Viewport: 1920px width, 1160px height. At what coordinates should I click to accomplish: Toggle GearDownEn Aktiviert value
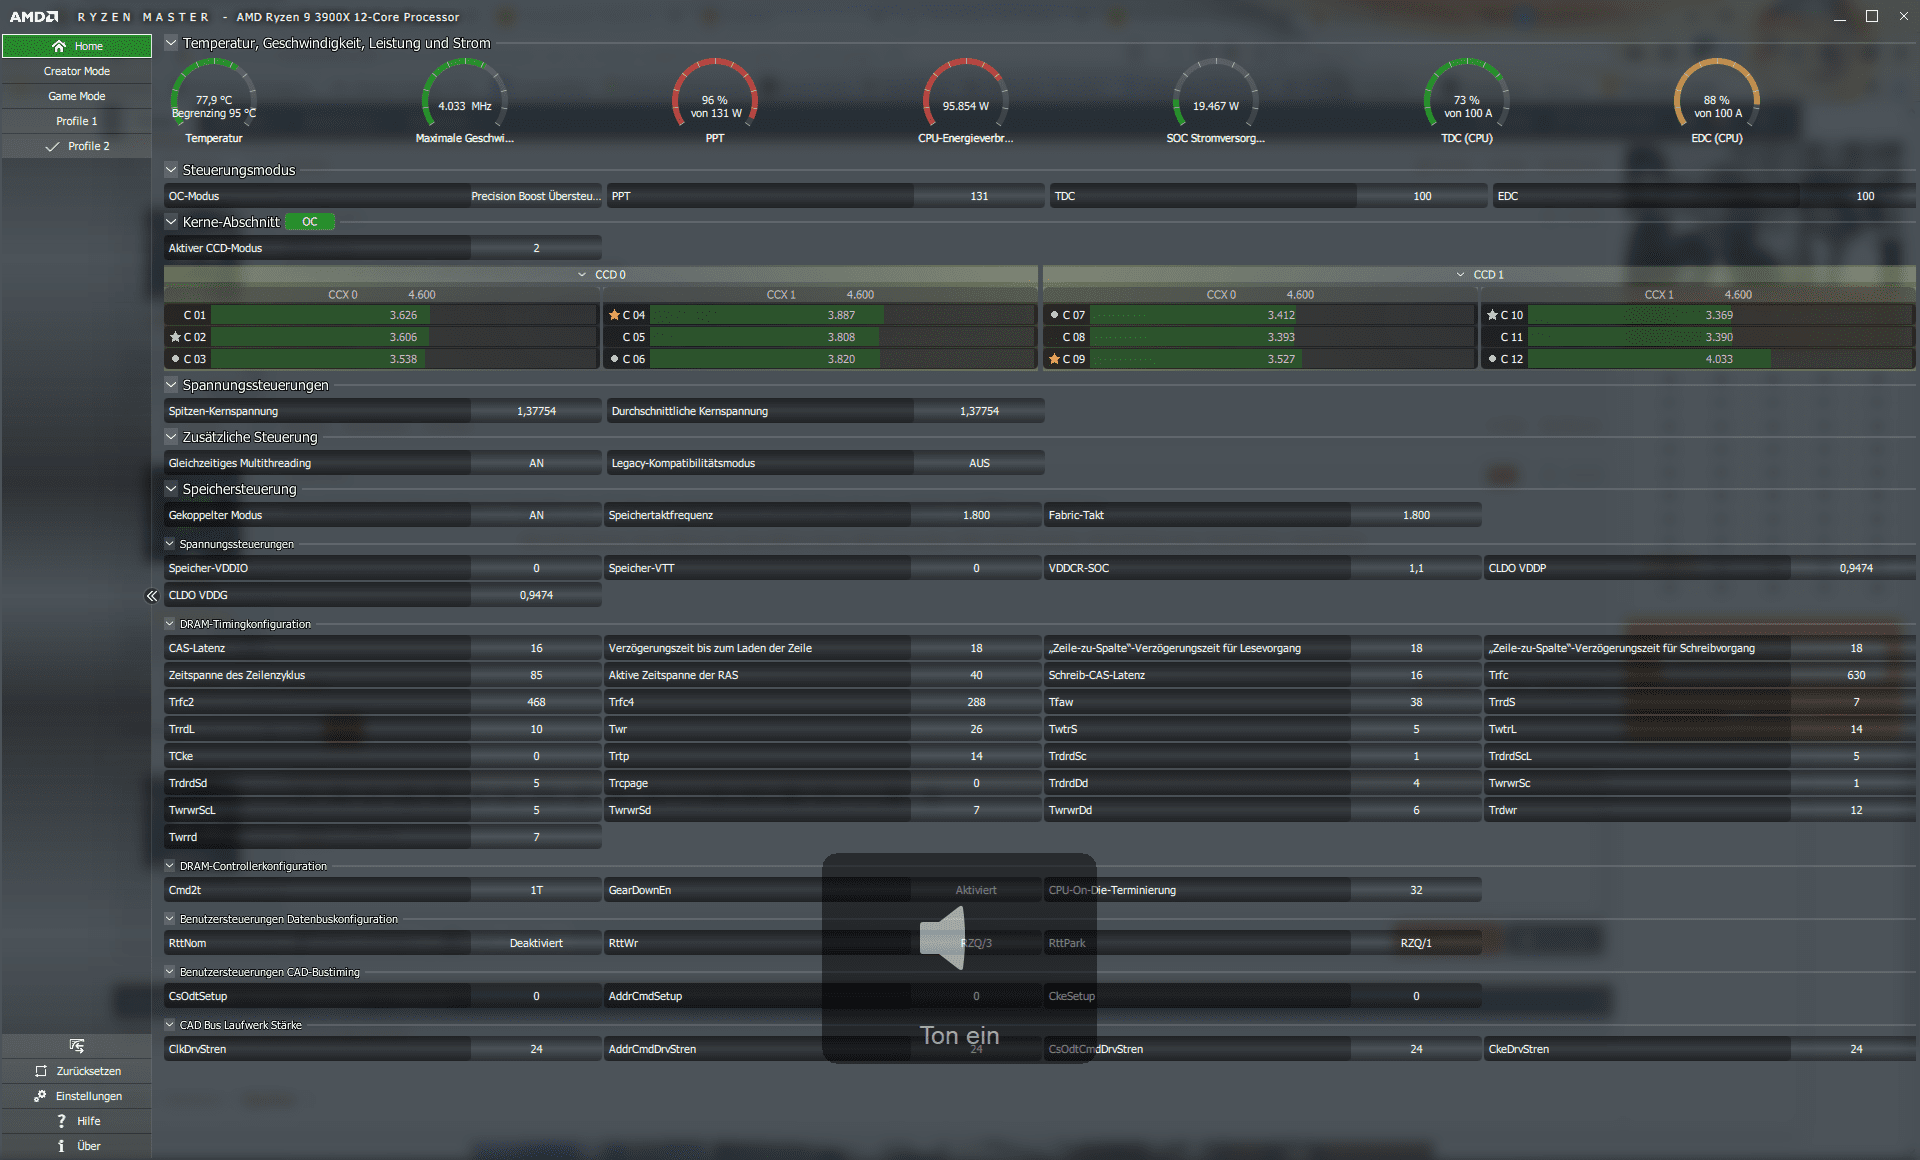(976, 890)
